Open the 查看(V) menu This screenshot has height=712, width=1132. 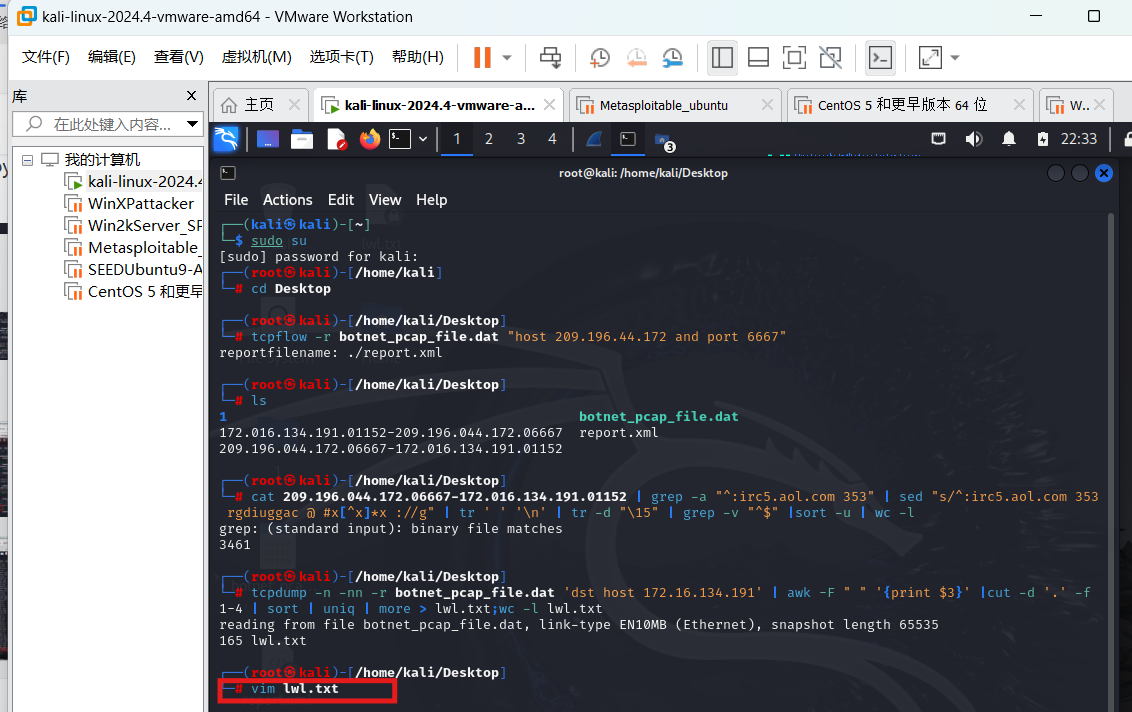(178, 57)
